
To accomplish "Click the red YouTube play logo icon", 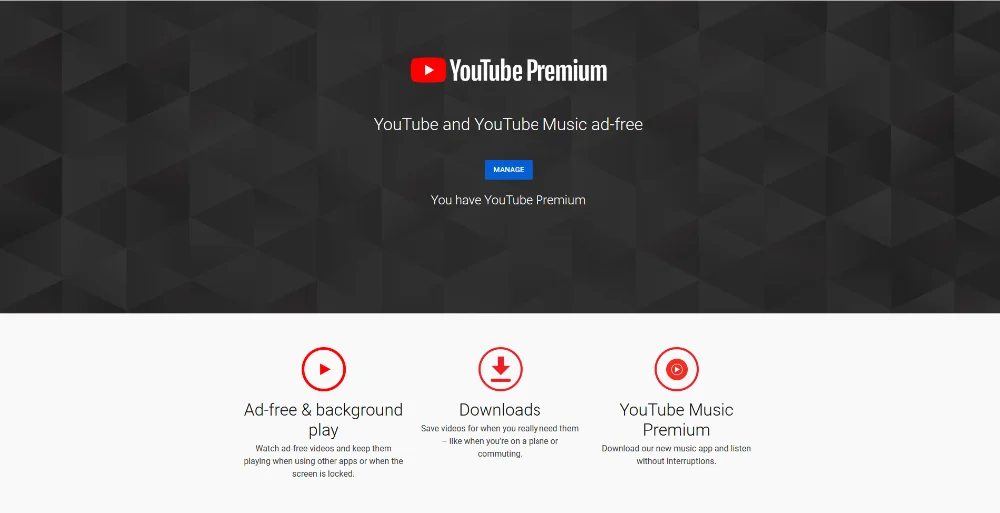I will [x=428, y=70].
